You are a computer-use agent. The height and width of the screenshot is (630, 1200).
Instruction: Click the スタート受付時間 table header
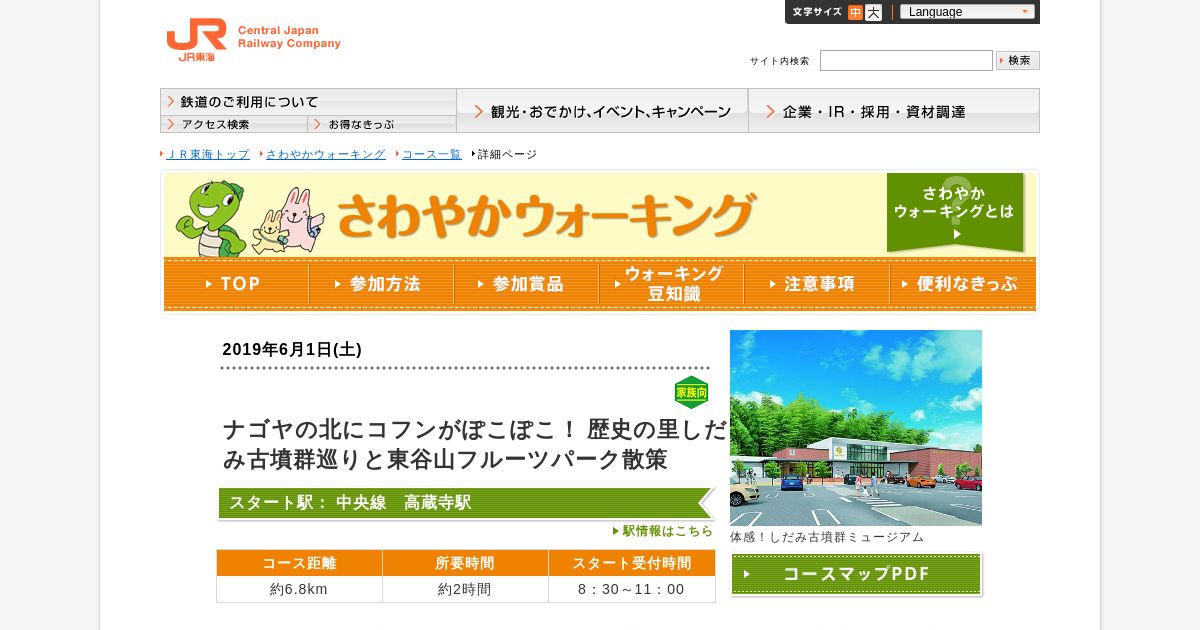click(x=632, y=563)
